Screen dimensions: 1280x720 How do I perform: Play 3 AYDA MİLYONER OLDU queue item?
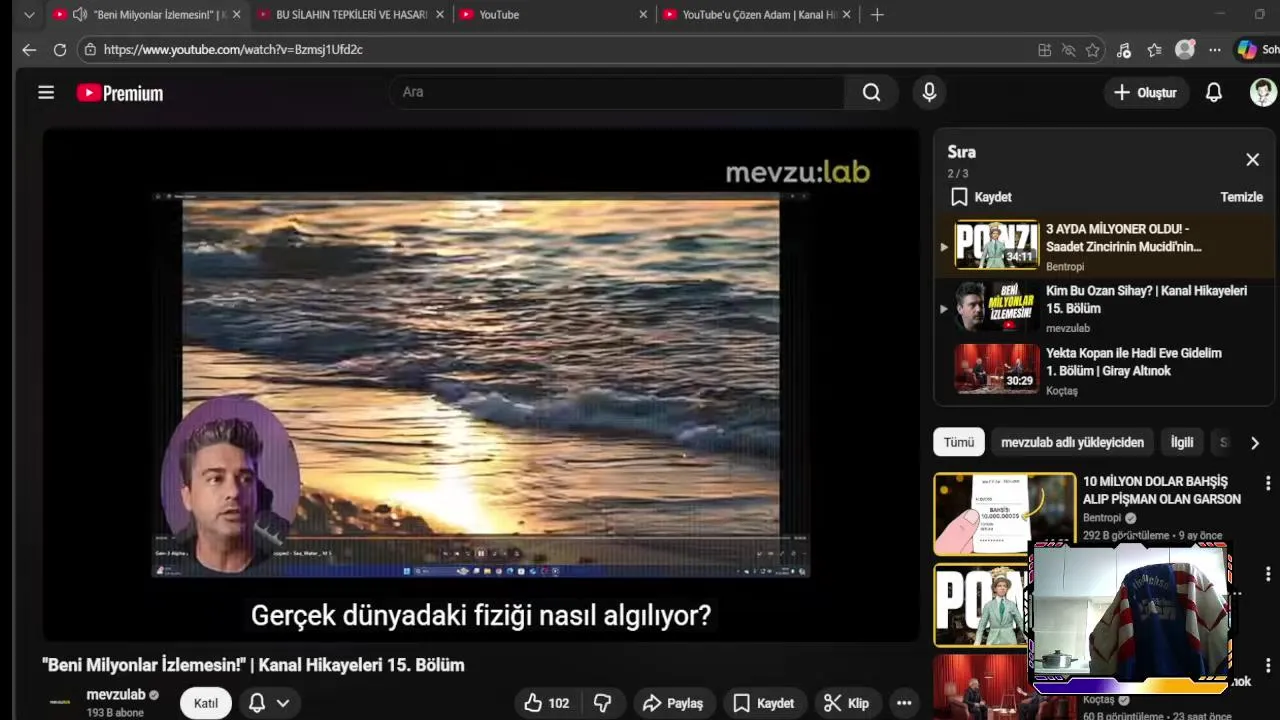pyautogui.click(x=1105, y=246)
